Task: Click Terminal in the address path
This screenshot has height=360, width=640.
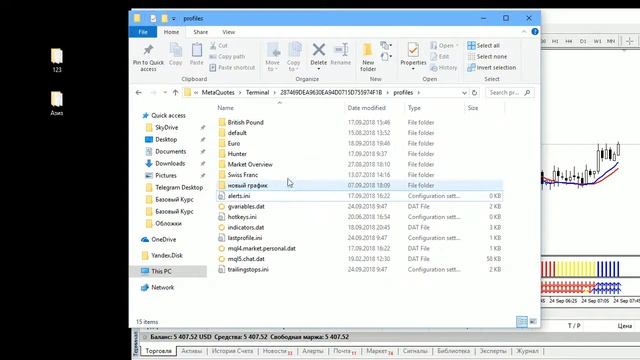Action: (257, 93)
